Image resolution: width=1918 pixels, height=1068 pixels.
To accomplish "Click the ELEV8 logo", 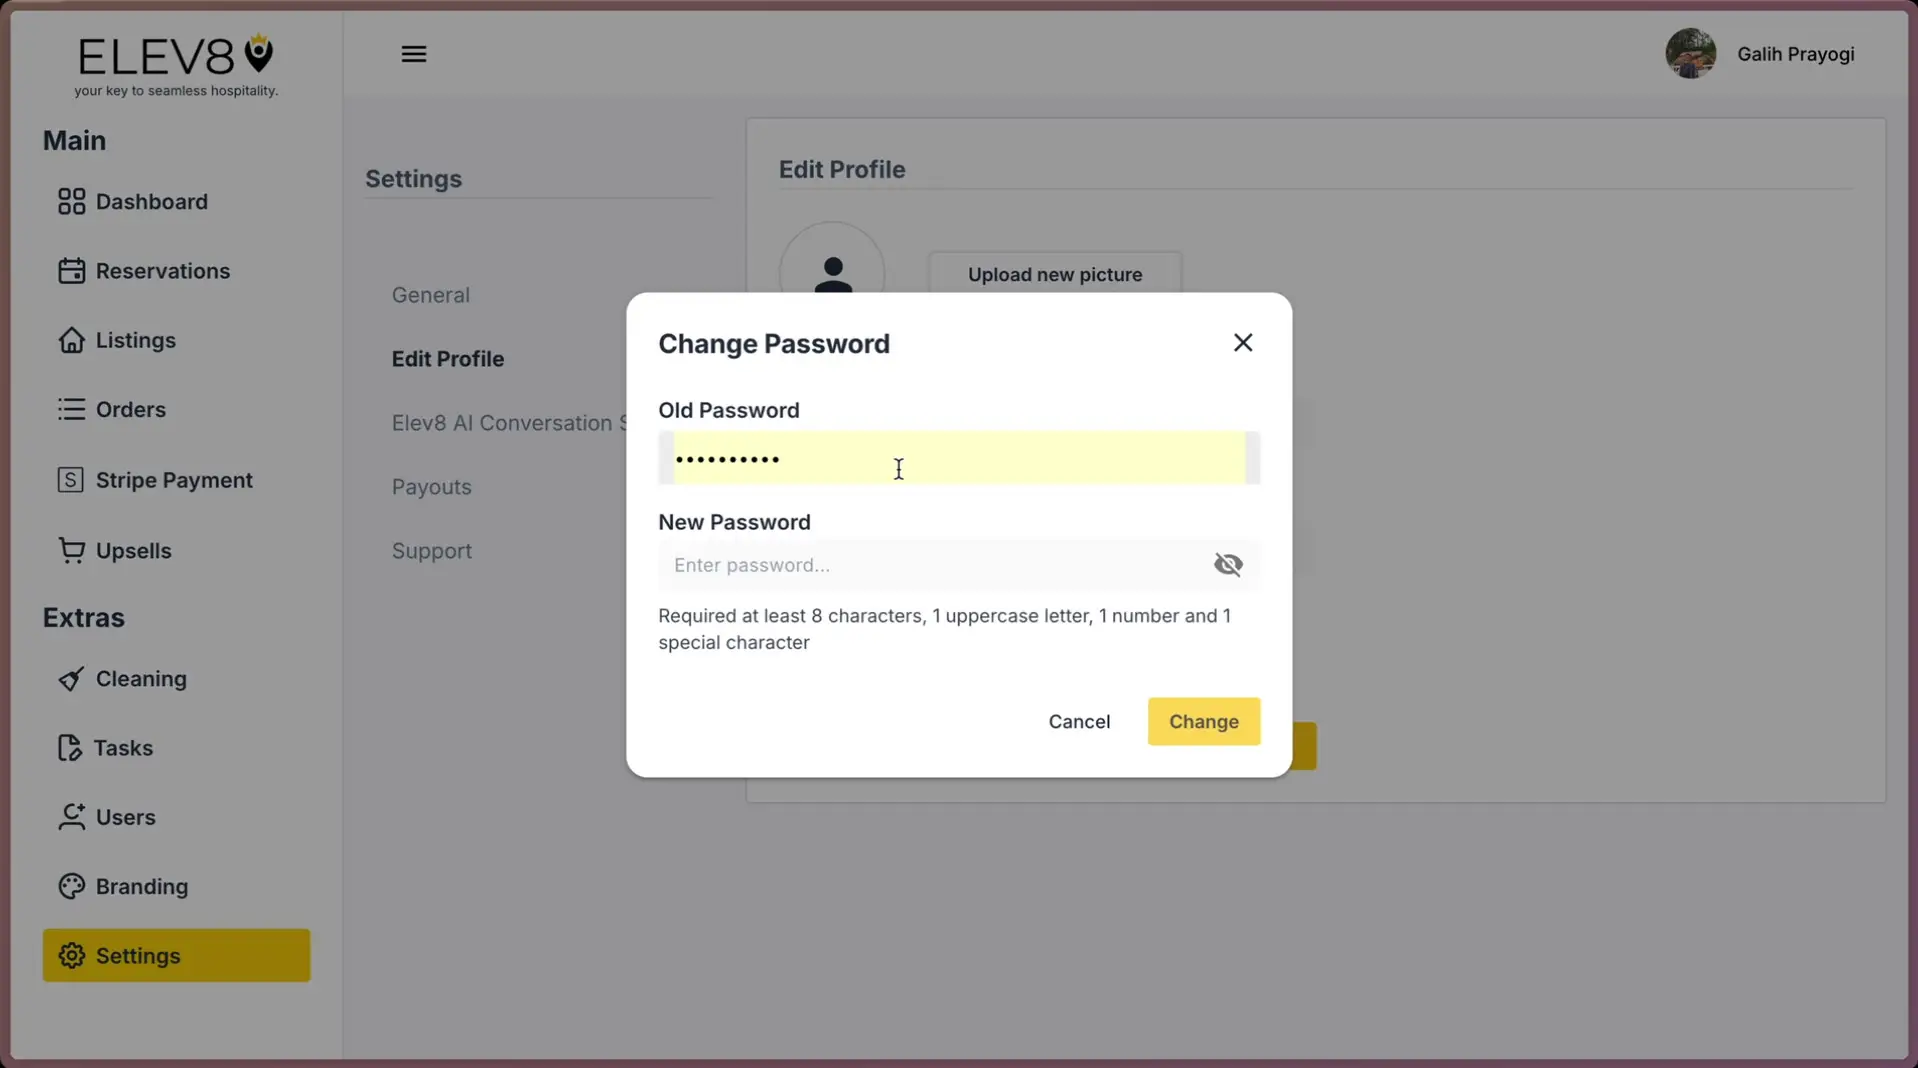I will tap(175, 55).
